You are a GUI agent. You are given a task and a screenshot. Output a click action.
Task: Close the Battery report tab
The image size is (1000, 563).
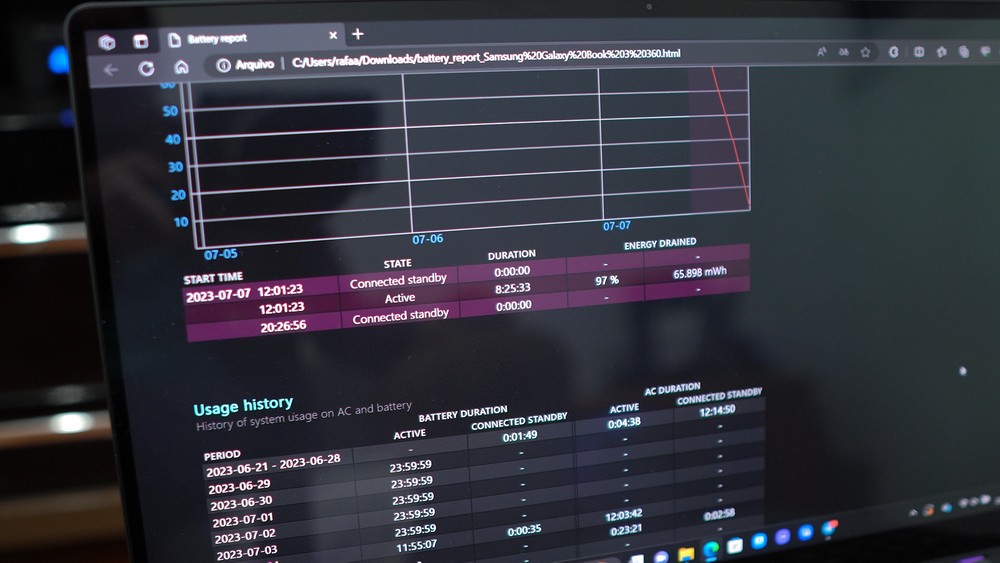[333, 35]
